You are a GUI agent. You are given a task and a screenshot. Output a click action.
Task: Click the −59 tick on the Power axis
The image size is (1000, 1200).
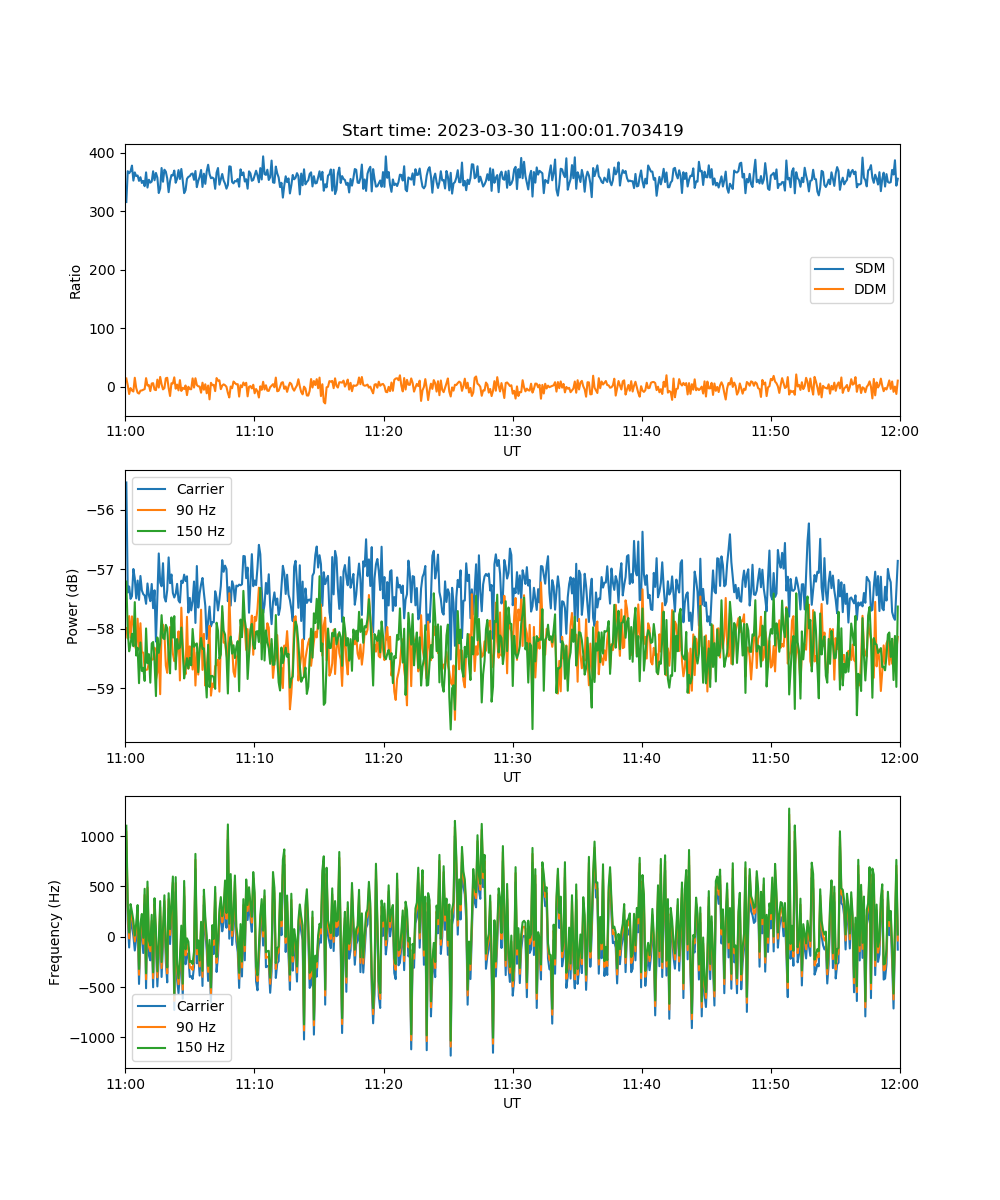pos(103,689)
